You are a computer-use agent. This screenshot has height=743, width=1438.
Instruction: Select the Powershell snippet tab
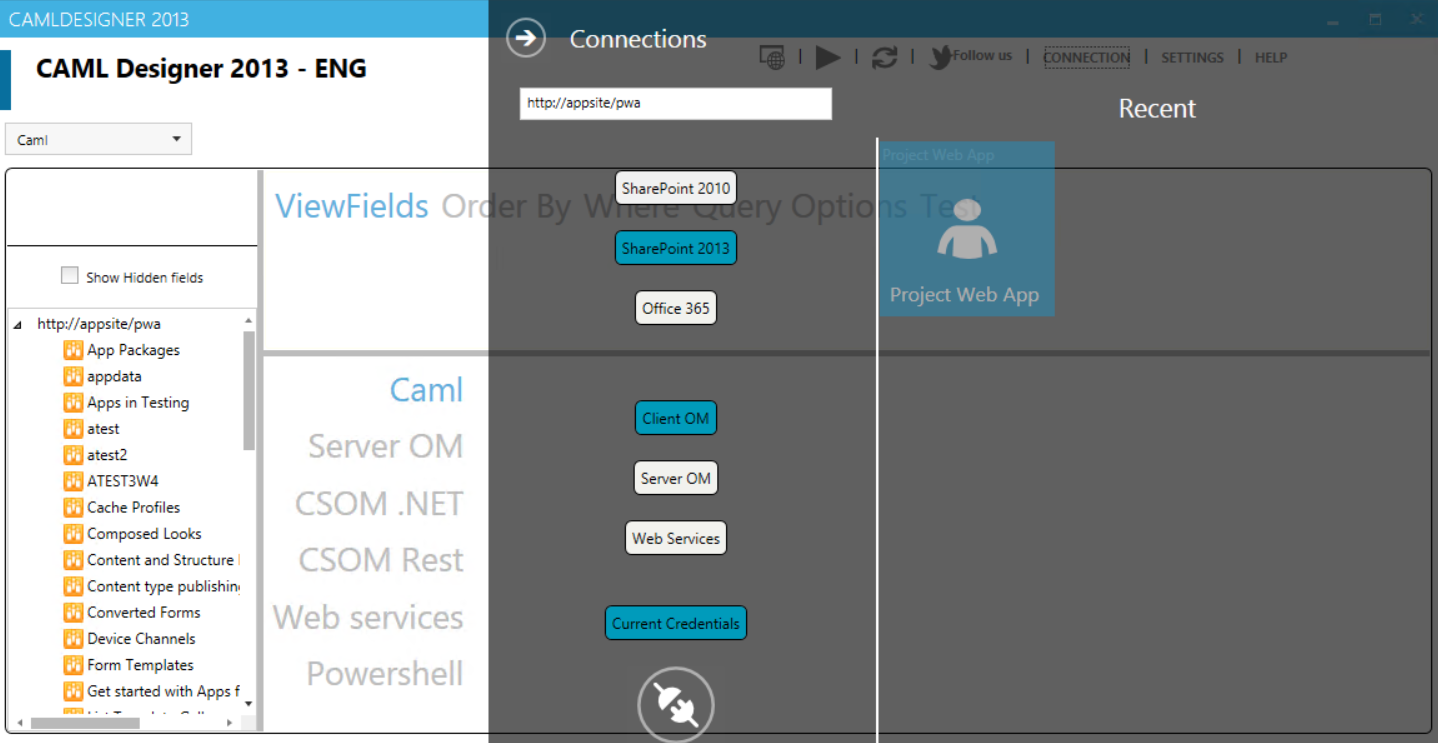pos(385,674)
